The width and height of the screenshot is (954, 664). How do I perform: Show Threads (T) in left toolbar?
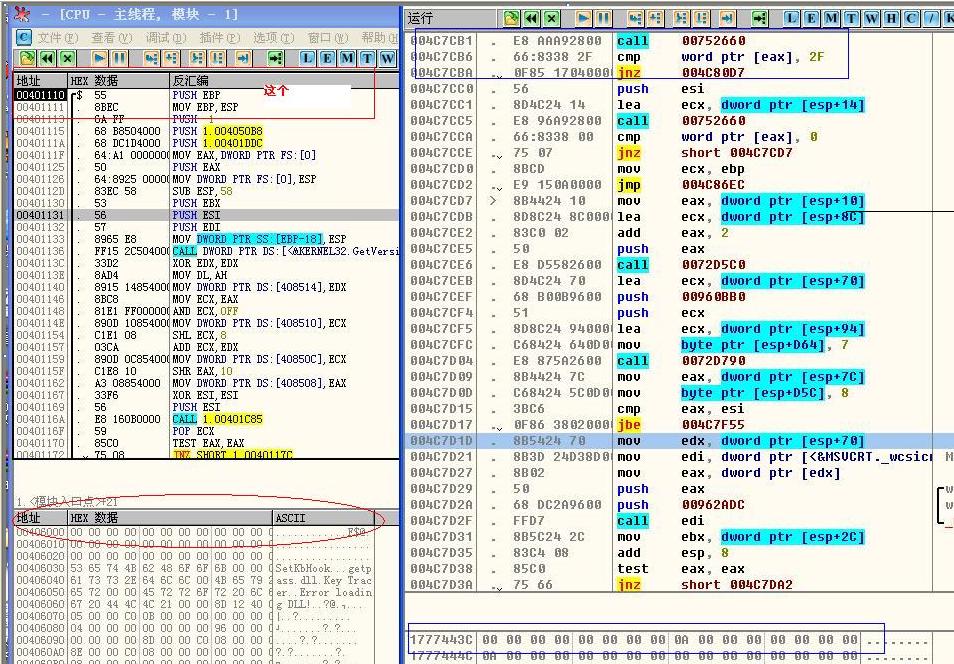click(367, 58)
